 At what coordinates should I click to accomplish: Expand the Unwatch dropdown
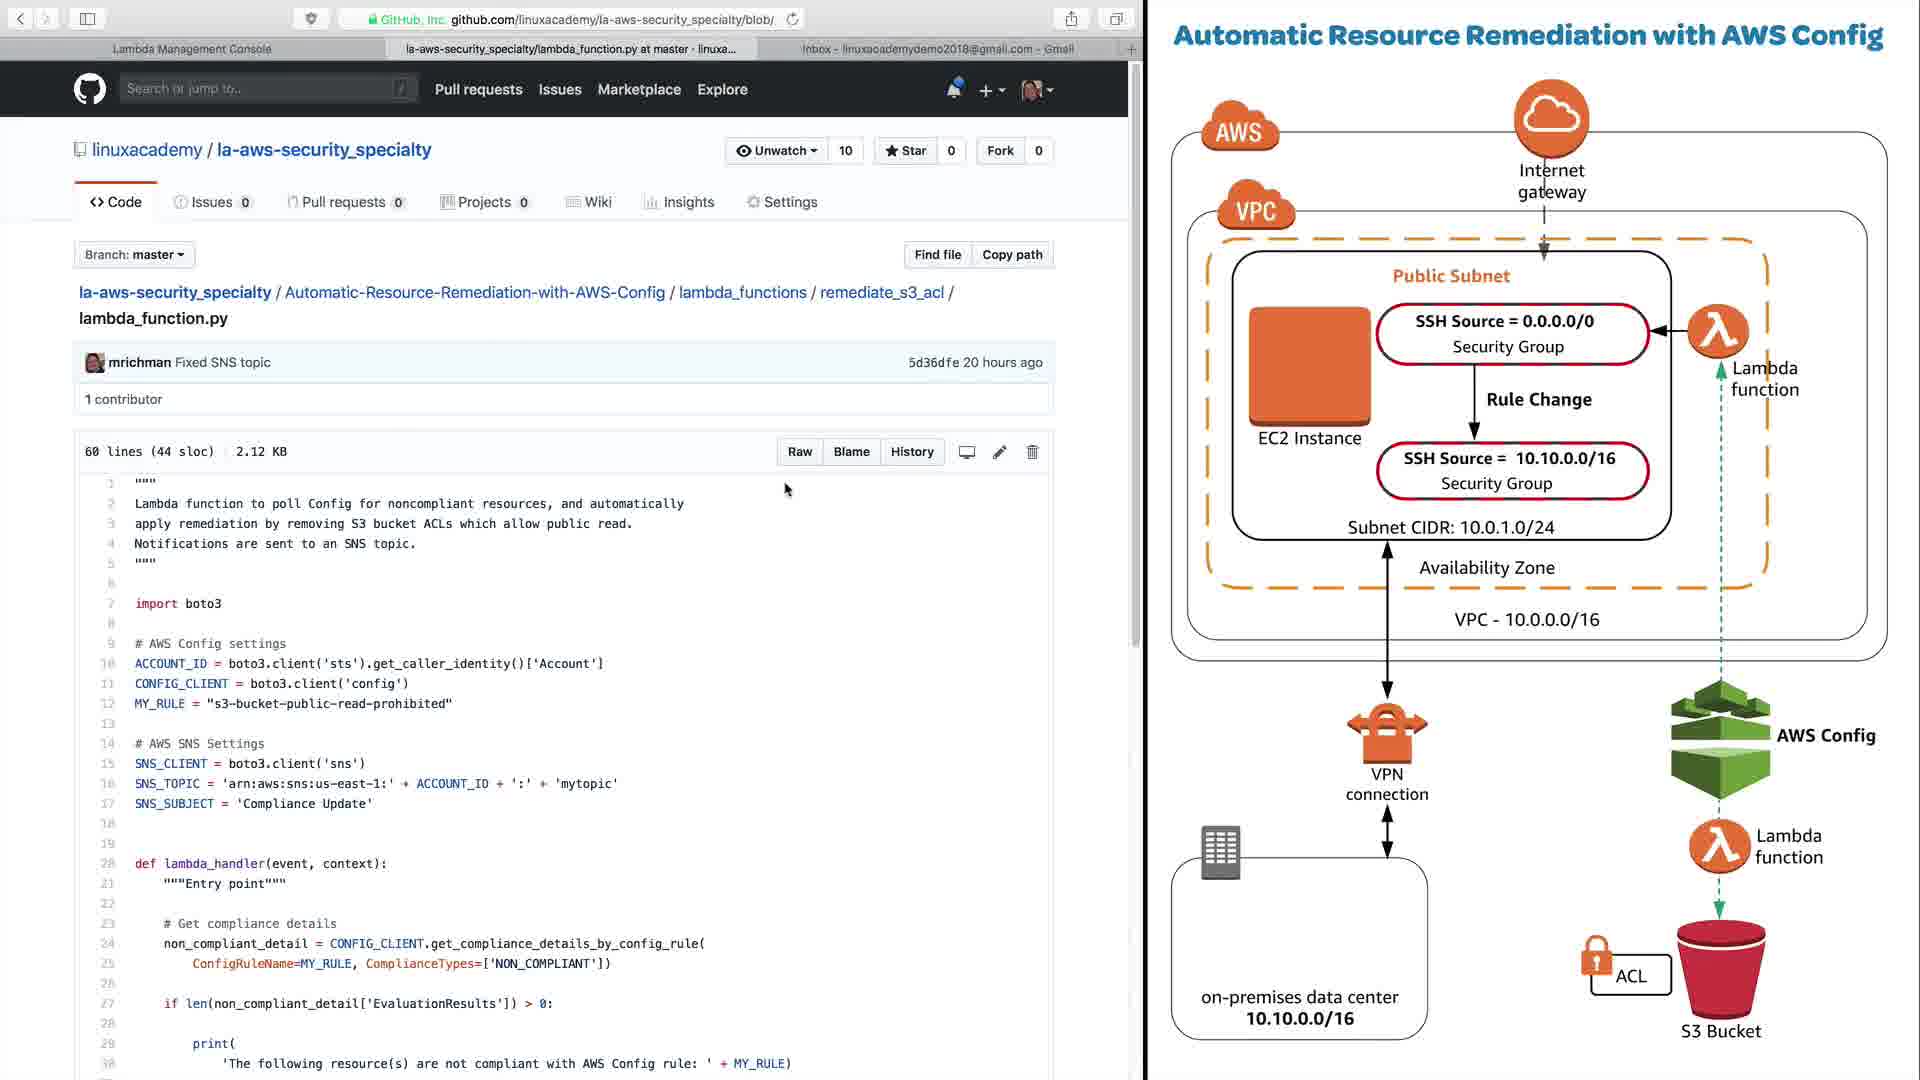777,151
